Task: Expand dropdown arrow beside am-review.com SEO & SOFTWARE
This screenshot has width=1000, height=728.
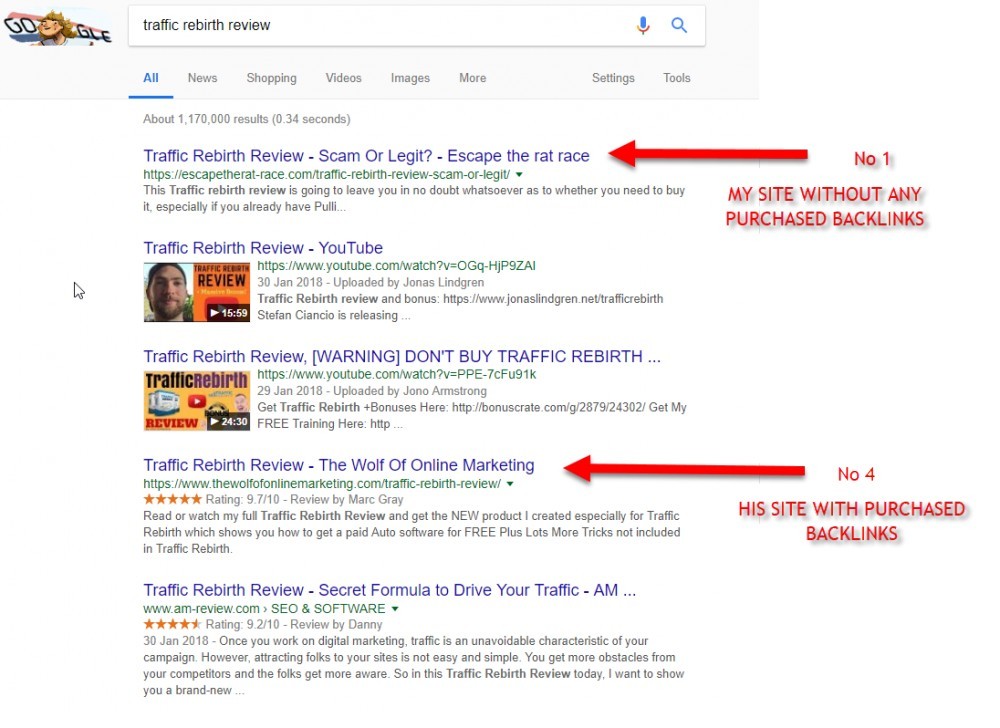Action: (x=395, y=609)
